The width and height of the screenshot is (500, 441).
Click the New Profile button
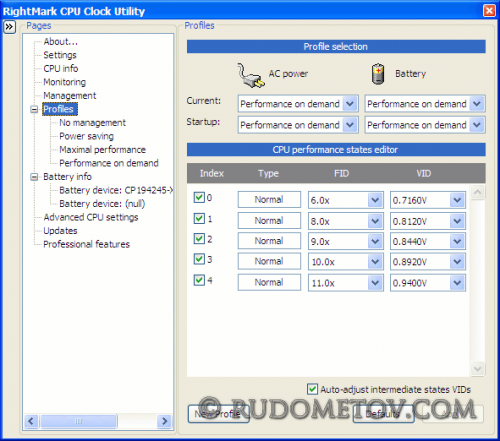(x=219, y=414)
